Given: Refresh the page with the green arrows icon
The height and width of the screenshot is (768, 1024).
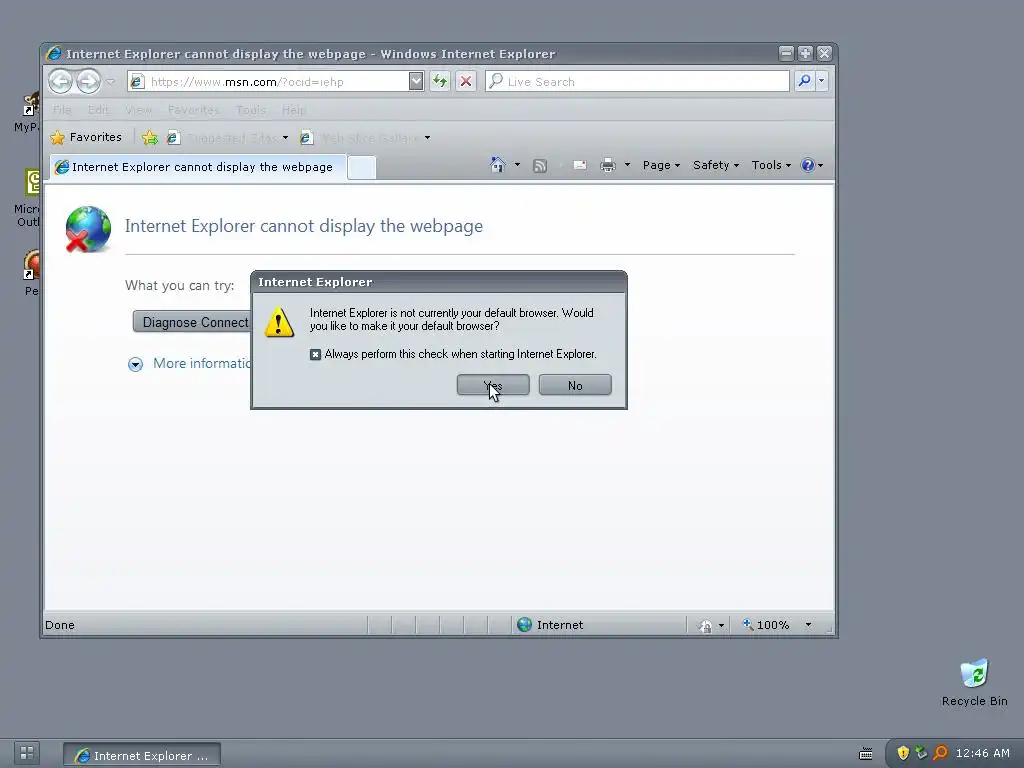Looking at the screenshot, I should 440,81.
